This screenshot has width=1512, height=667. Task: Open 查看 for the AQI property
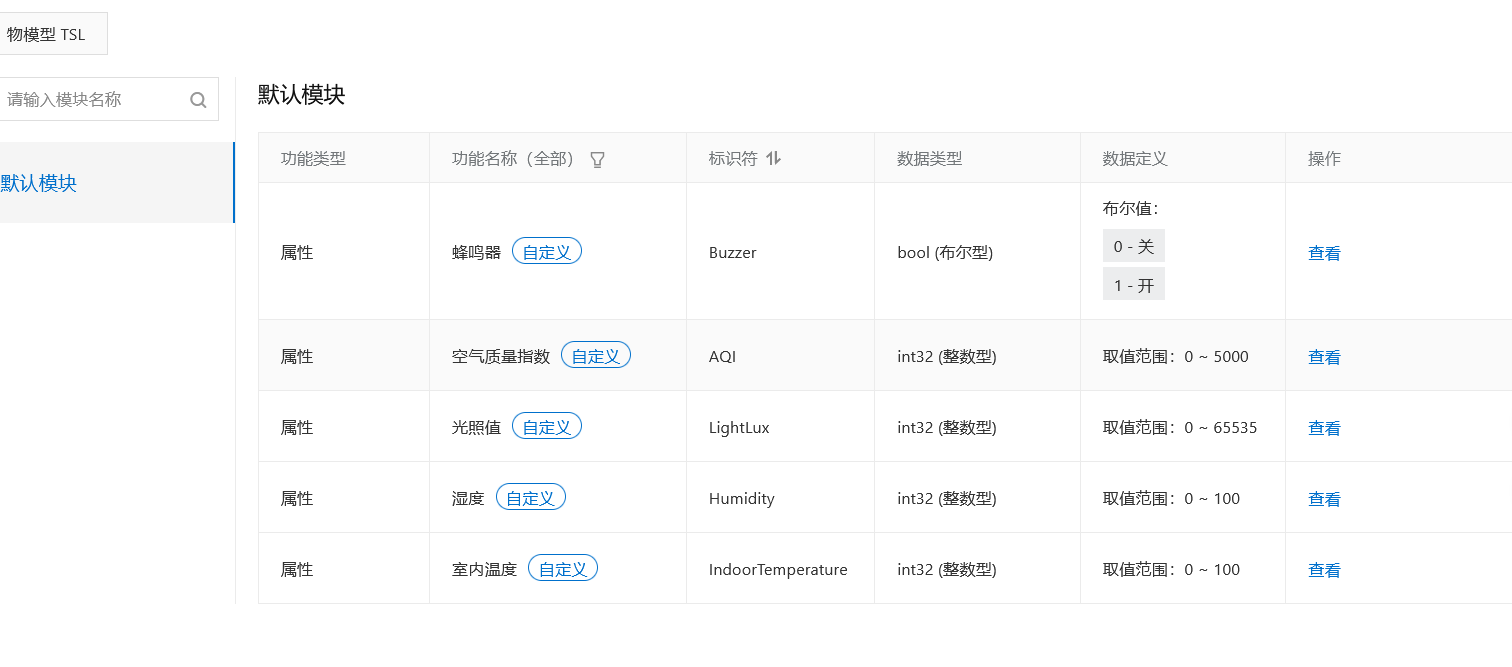click(x=1323, y=356)
